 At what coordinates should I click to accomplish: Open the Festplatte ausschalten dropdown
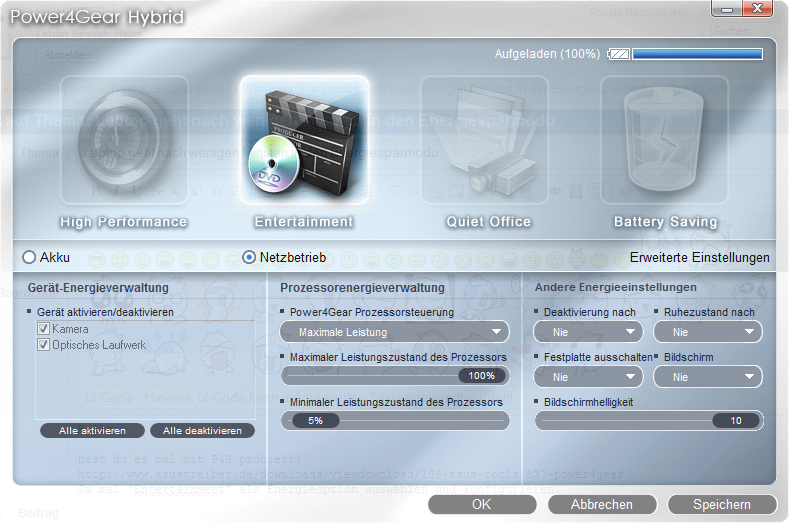pyautogui.click(x=588, y=377)
